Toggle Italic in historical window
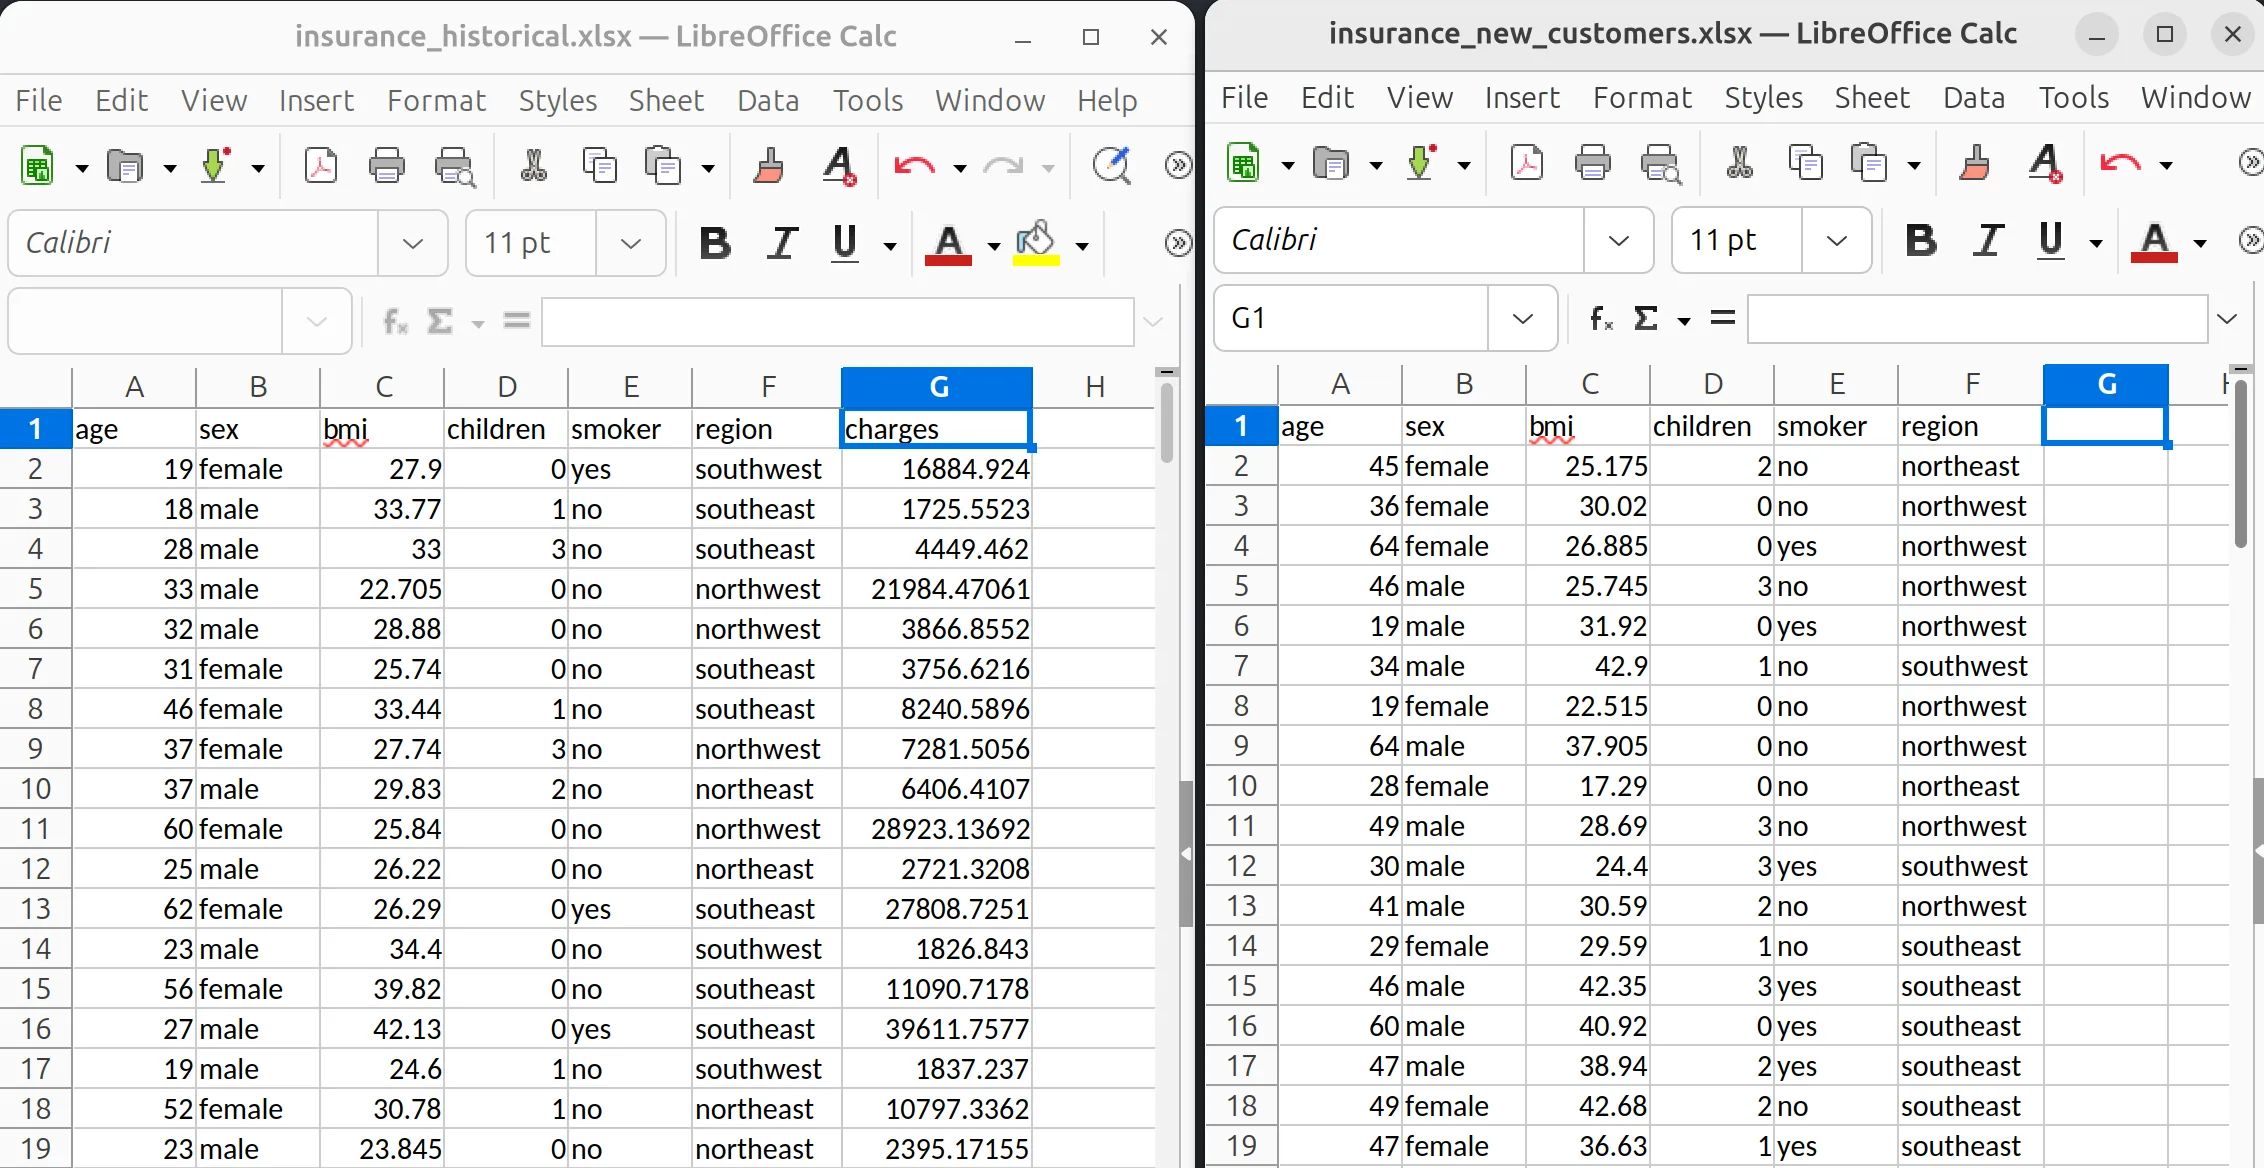Screen dimensions: 2264x1168 point(782,243)
